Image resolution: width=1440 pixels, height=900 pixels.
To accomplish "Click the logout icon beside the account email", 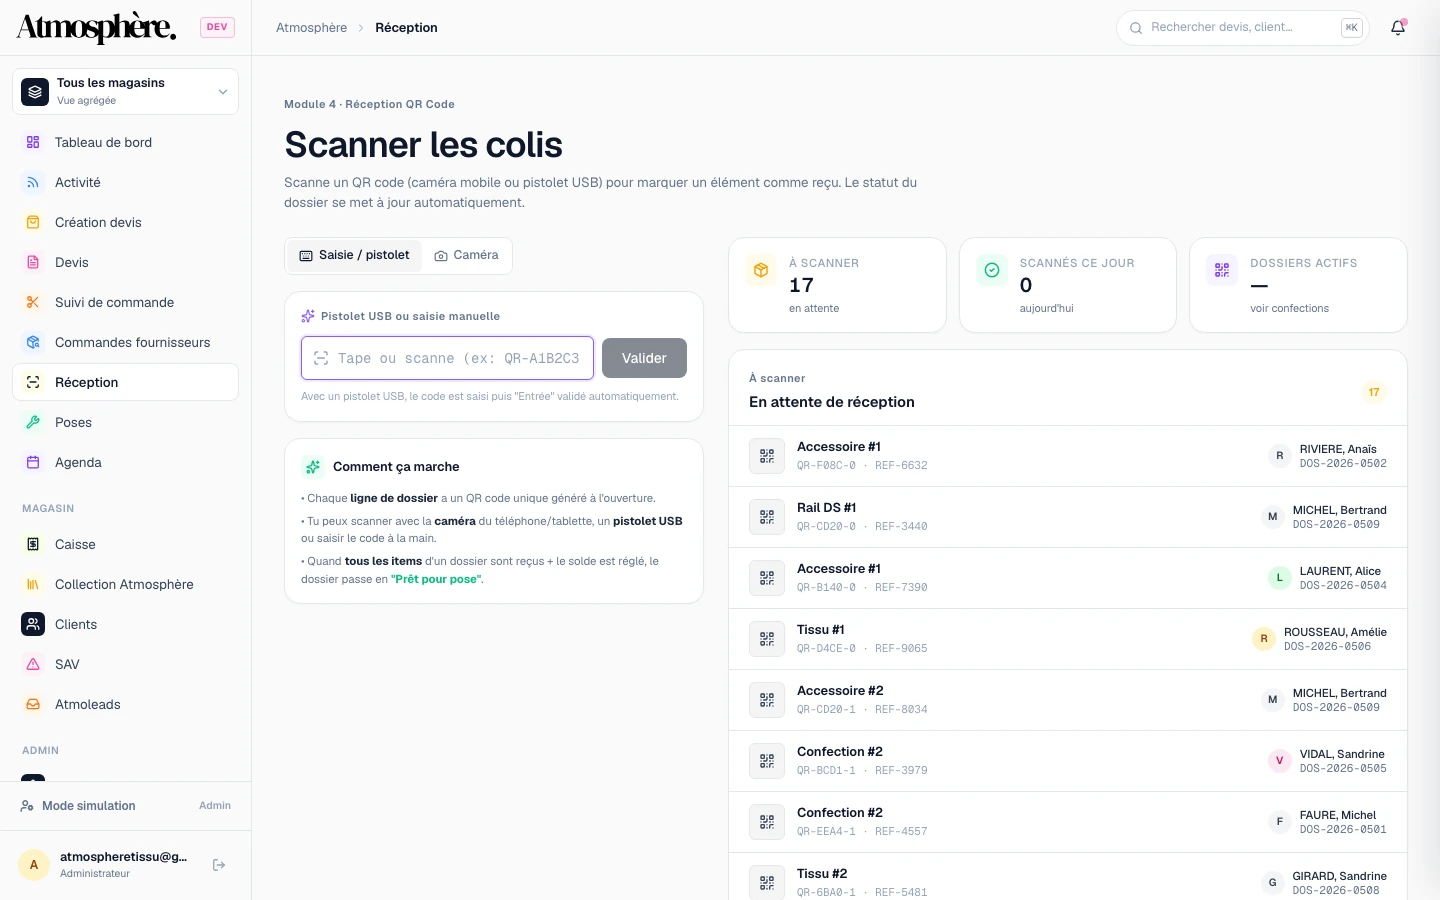I will coord(219,865).
